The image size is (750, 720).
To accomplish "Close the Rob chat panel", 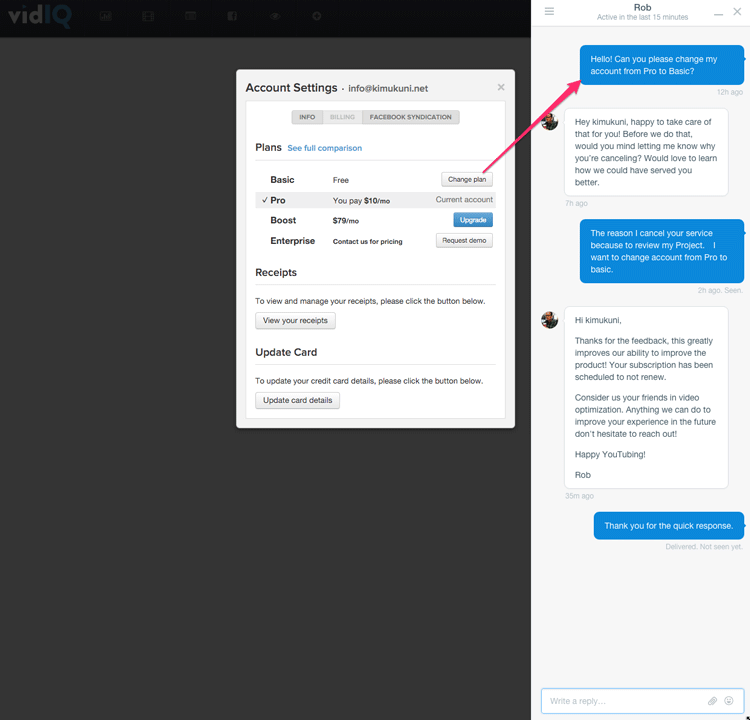I will [x=737, y=11].
